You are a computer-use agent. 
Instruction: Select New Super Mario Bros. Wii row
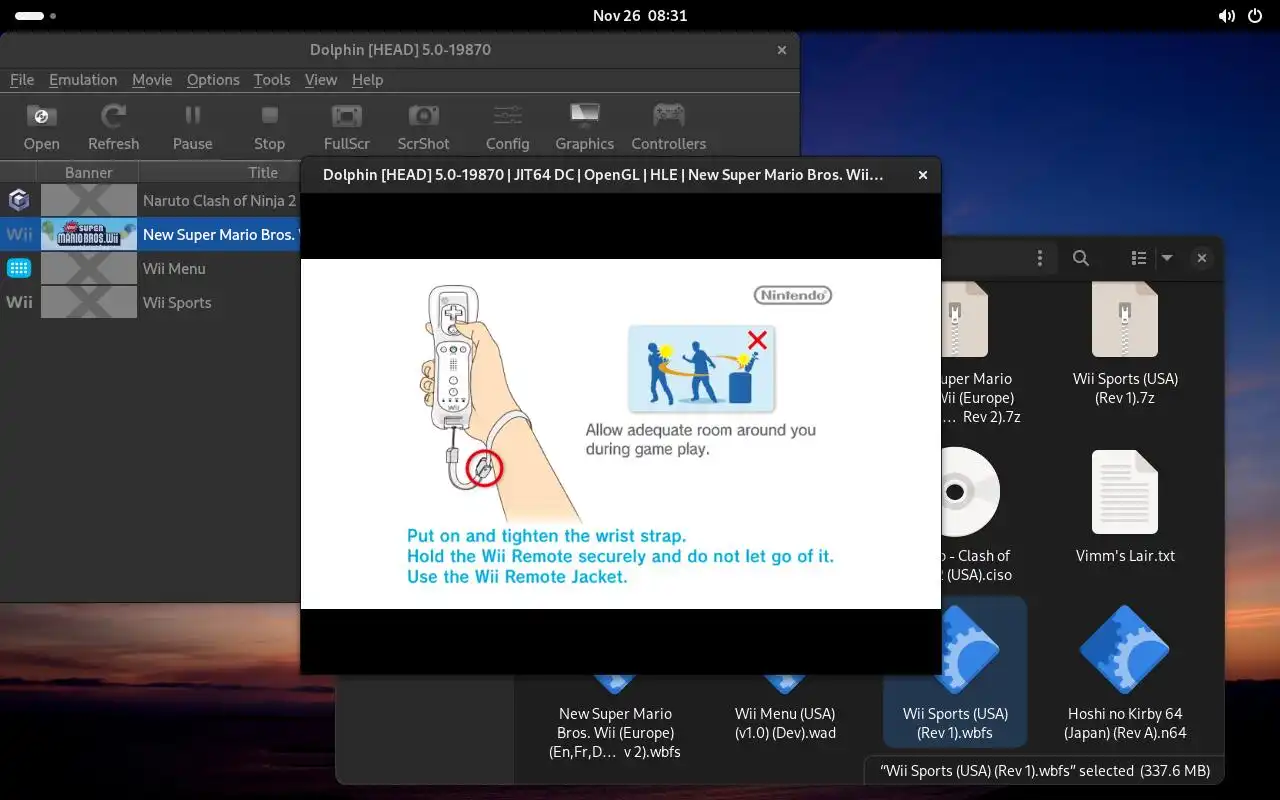tap(150, 235)
